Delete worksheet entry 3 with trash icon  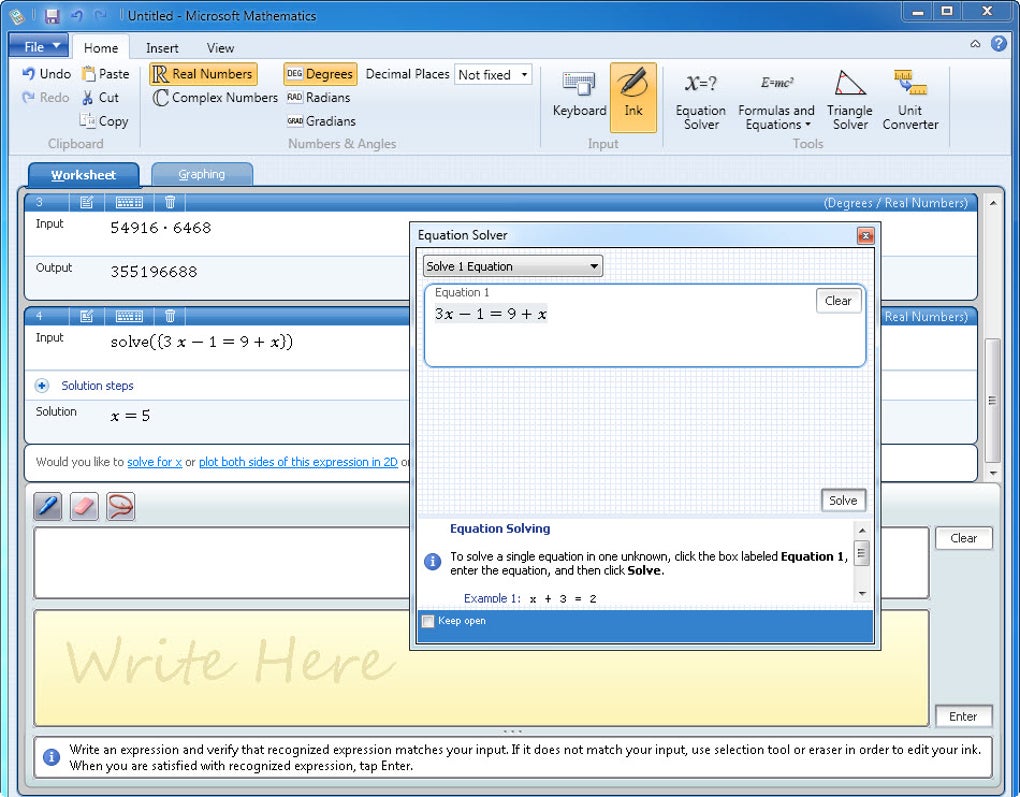click(x=170, y=202)
